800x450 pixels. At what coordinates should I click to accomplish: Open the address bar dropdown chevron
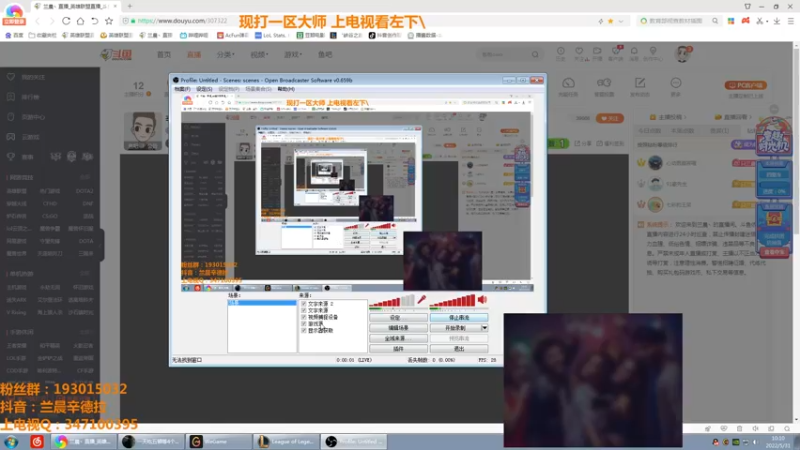coord(620,21)
